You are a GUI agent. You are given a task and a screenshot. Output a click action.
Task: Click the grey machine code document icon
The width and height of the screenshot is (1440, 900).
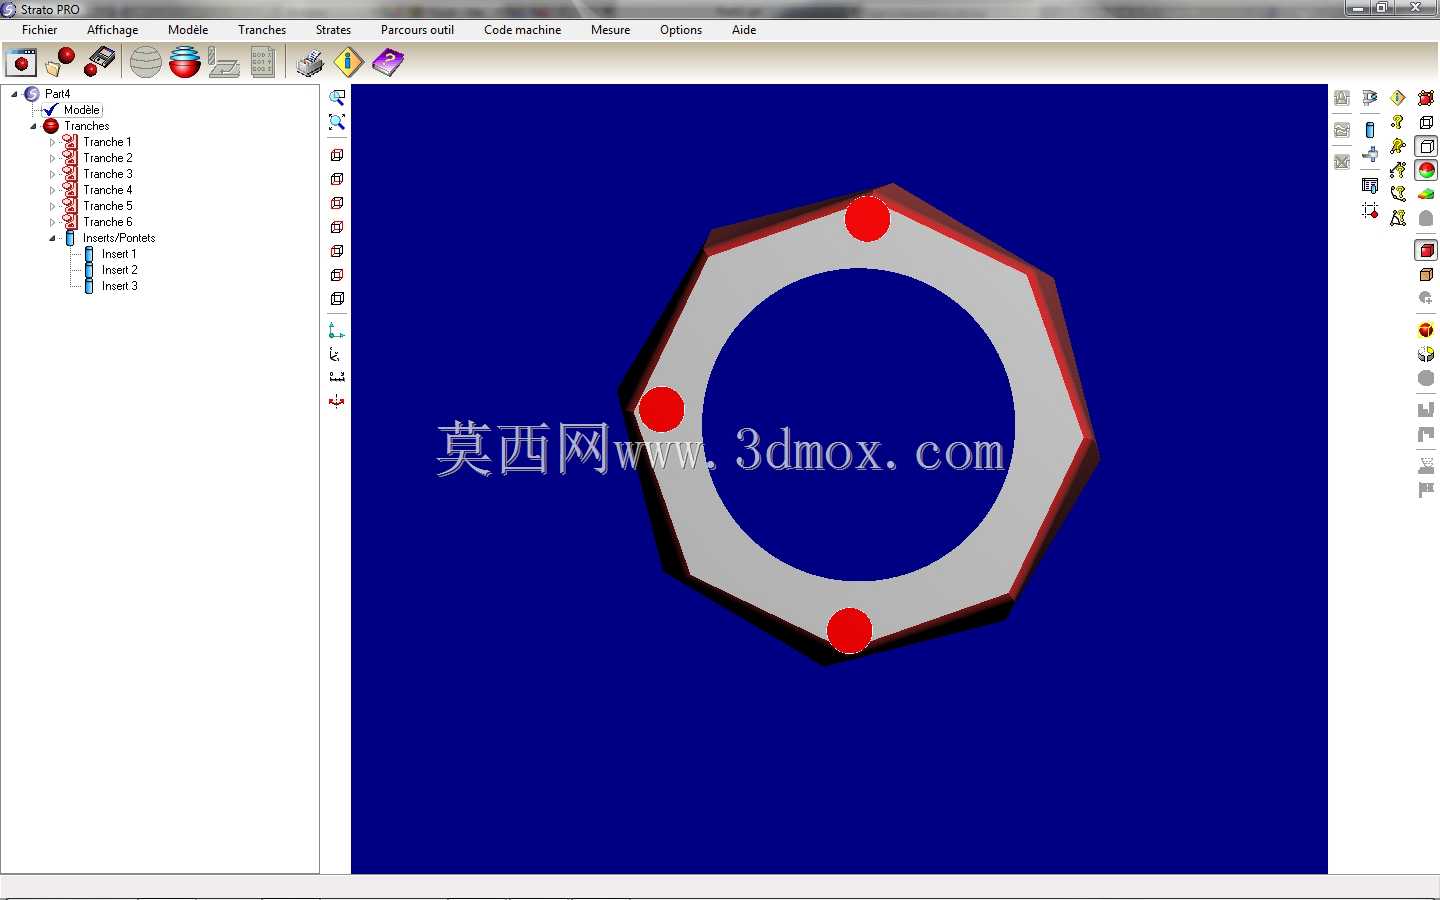coord(263,62)
